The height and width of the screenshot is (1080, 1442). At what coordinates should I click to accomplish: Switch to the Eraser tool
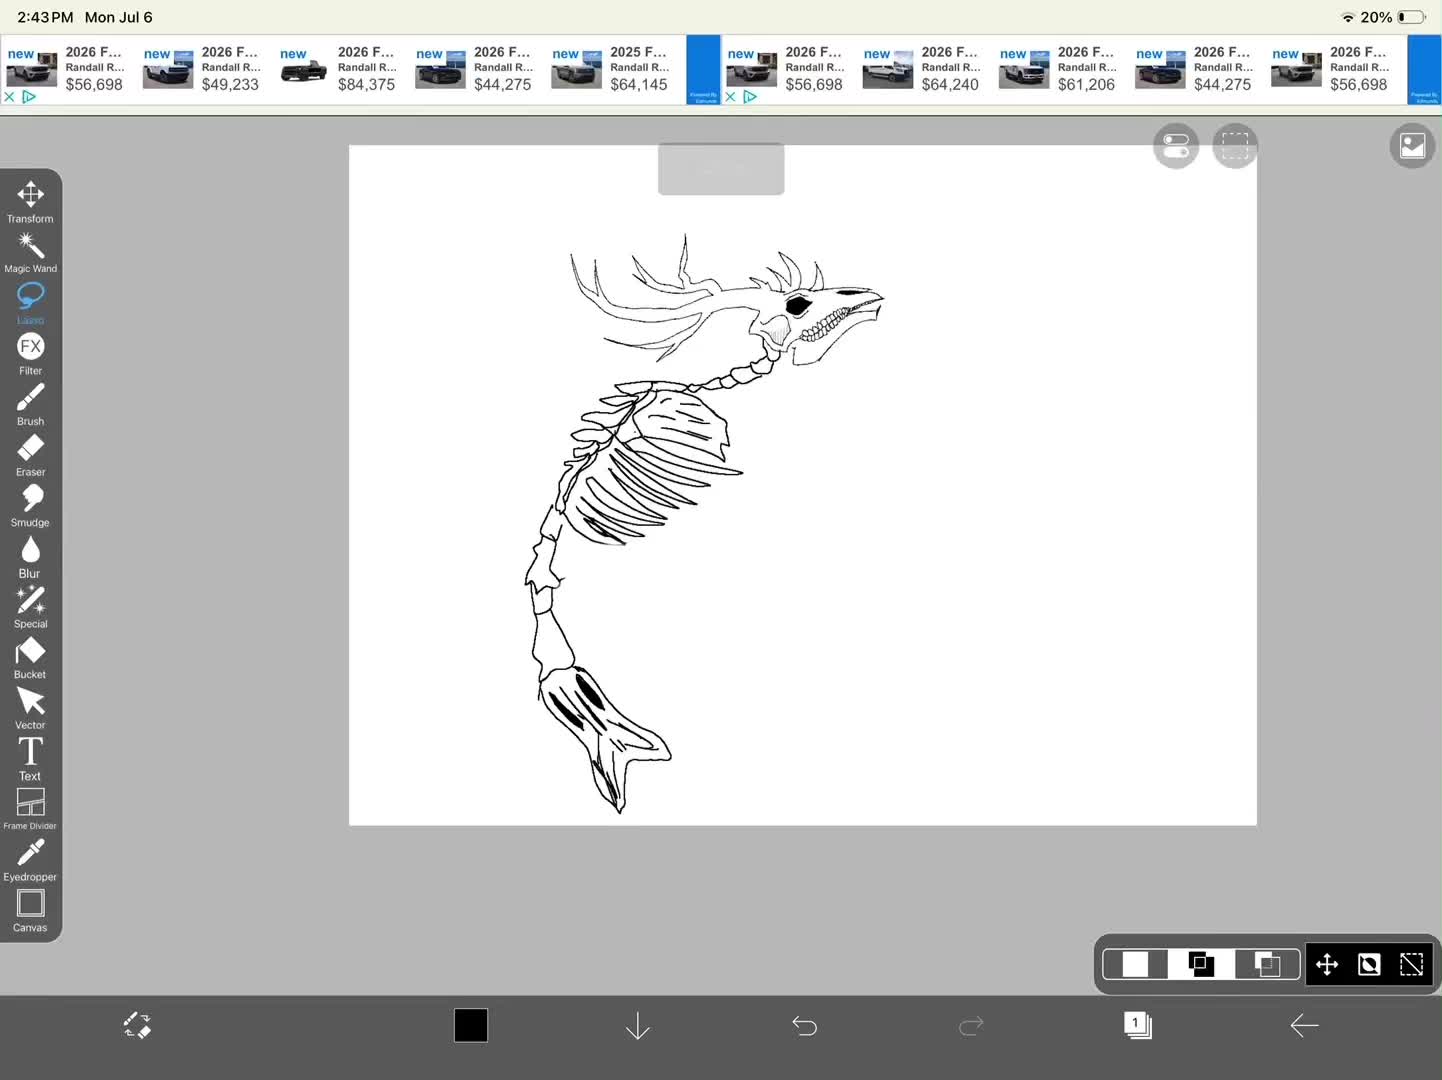30,455
